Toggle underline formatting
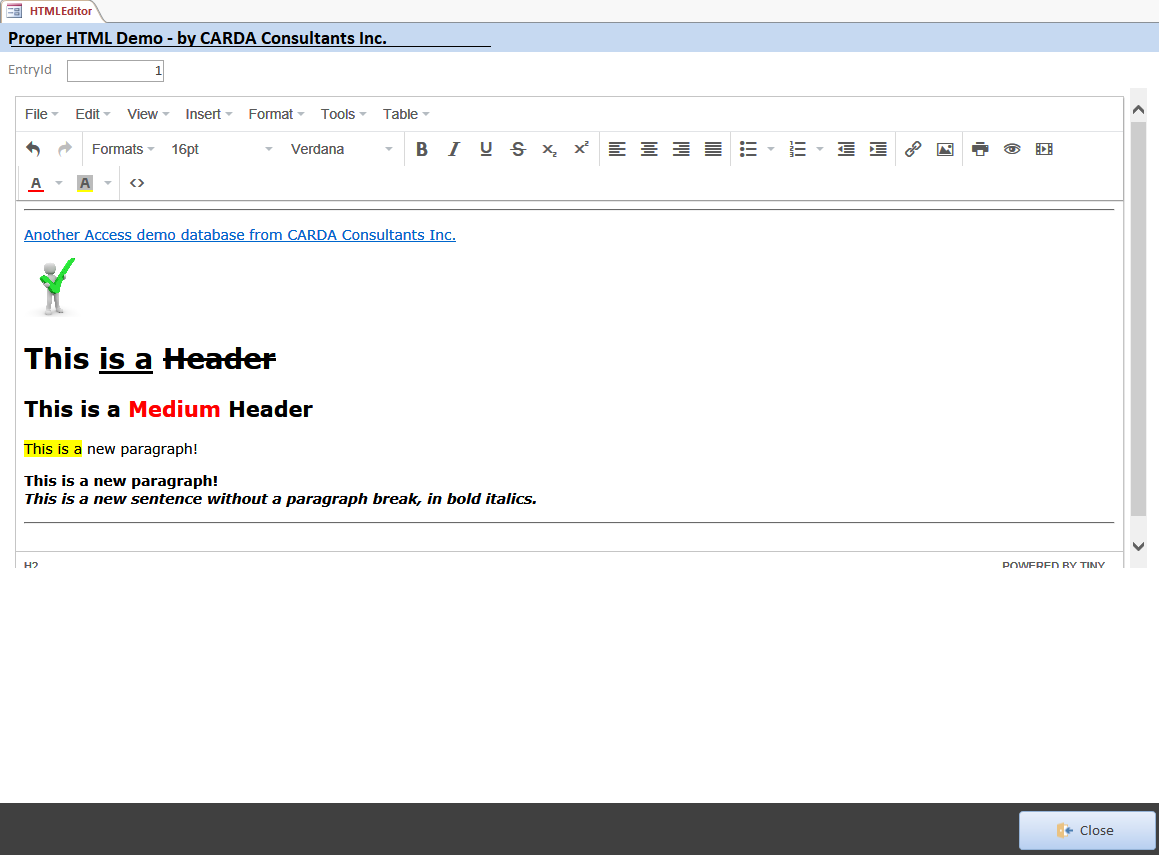The height and width of the screenshot is (855, 1159). (x=486, y=149)
